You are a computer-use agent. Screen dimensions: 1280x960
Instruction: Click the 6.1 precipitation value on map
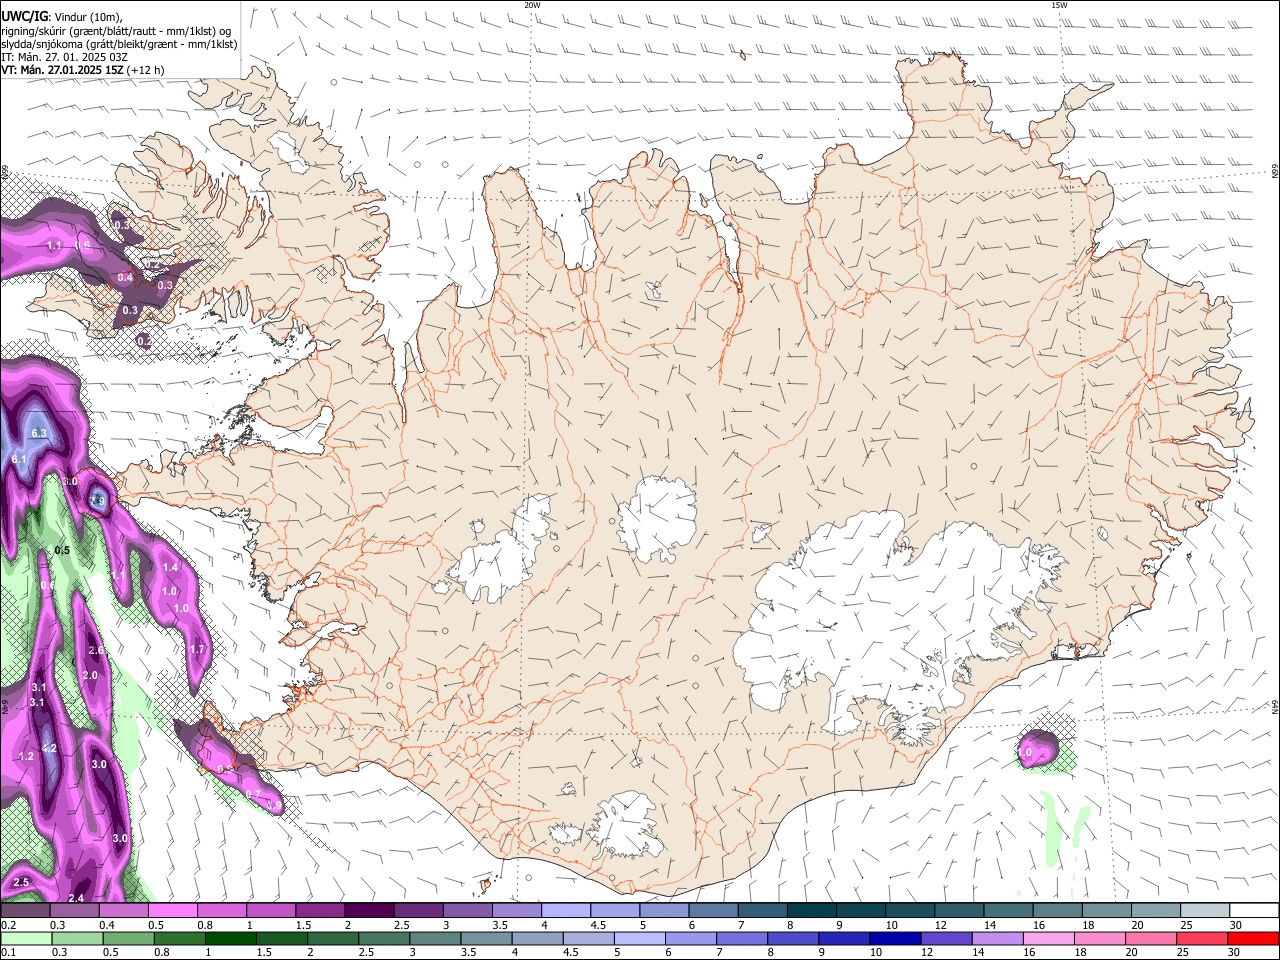coord(19,459)
